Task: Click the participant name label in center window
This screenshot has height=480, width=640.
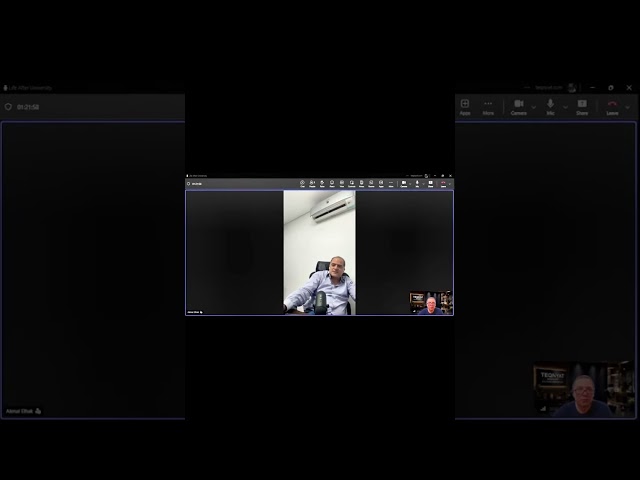Action: point(195,312)
